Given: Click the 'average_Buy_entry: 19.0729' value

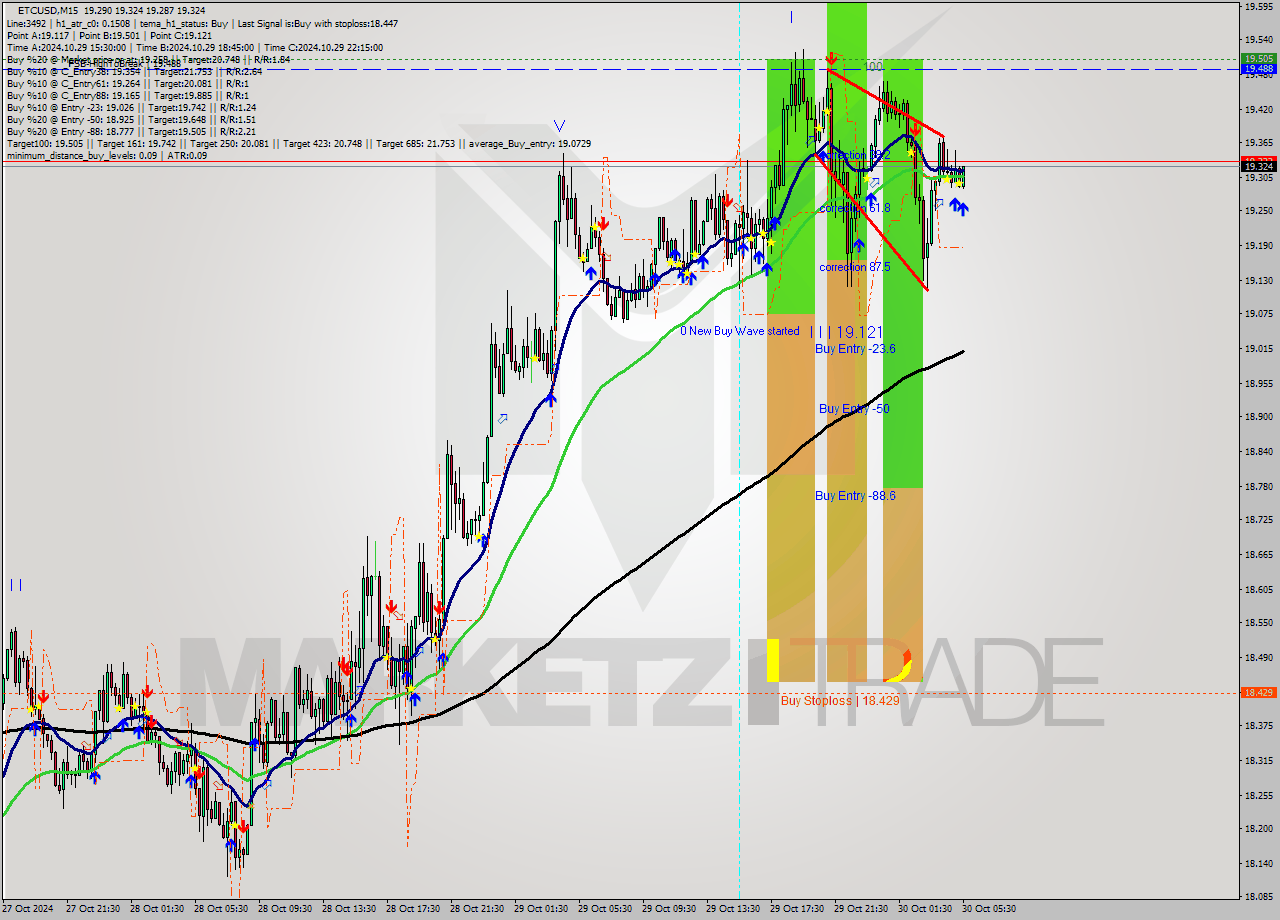Looking at the screenshot, I should [x=528, y=144].
